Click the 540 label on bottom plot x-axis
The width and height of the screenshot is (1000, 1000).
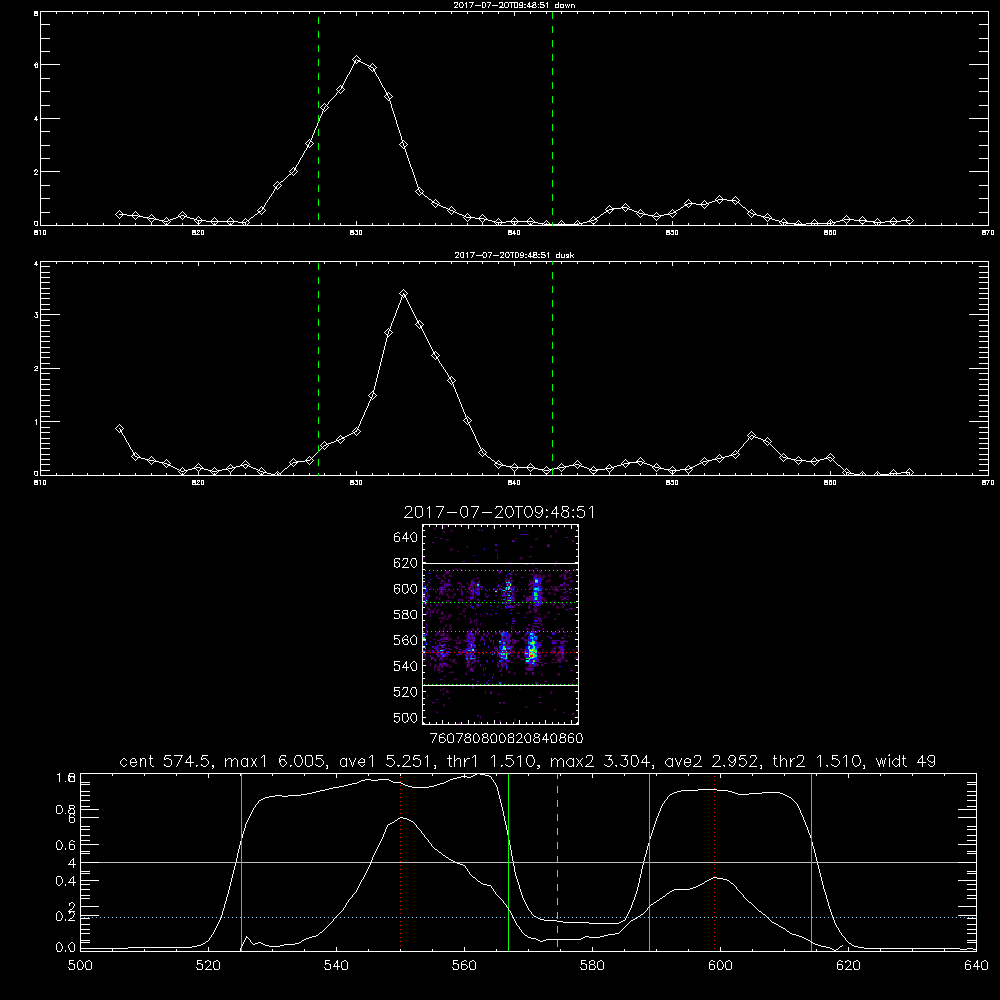(x=336, y=966)
